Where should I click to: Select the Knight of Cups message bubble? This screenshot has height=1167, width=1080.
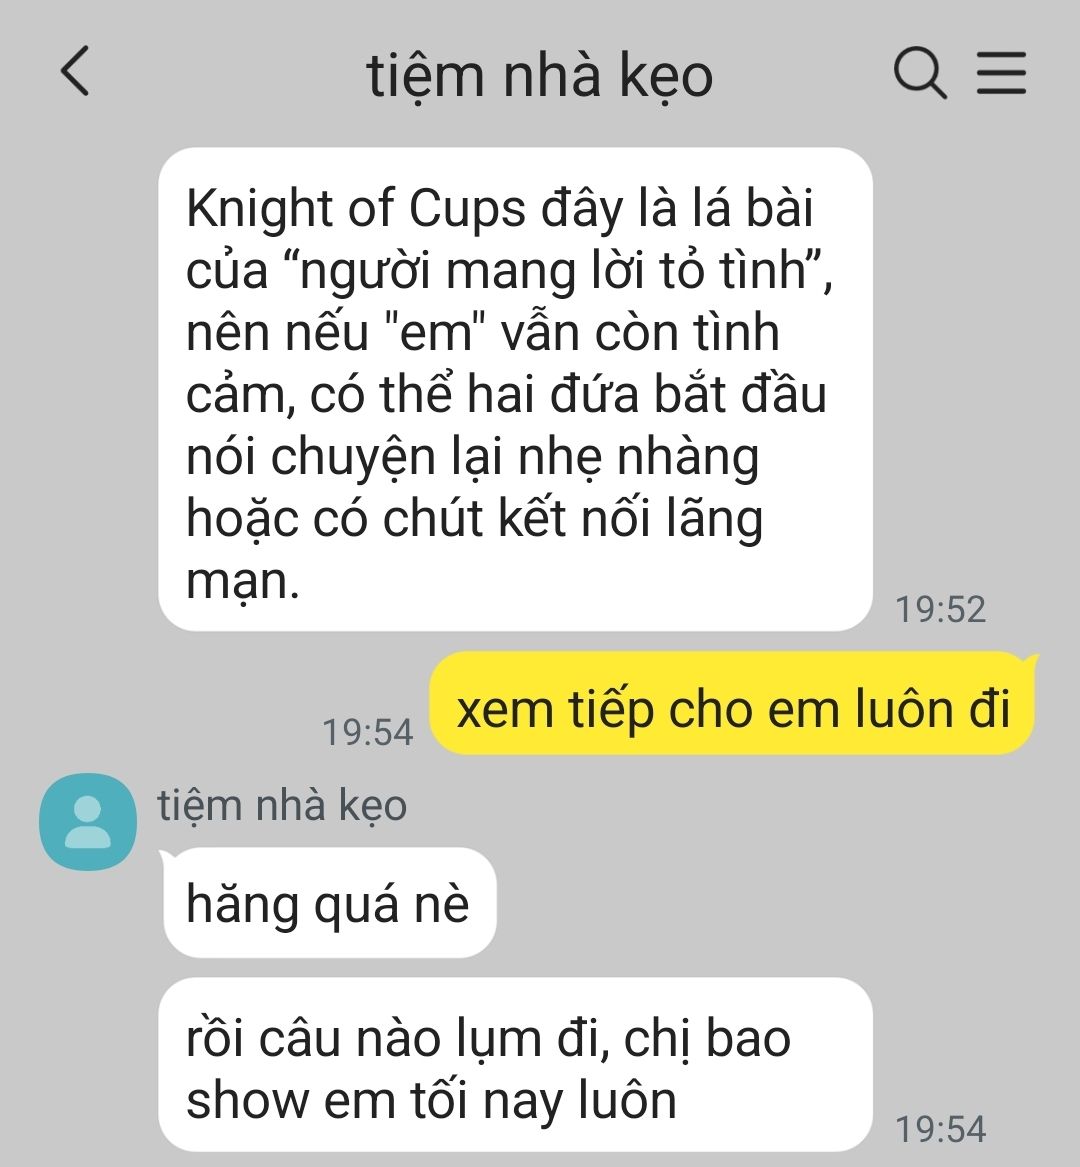pos(515,389)
